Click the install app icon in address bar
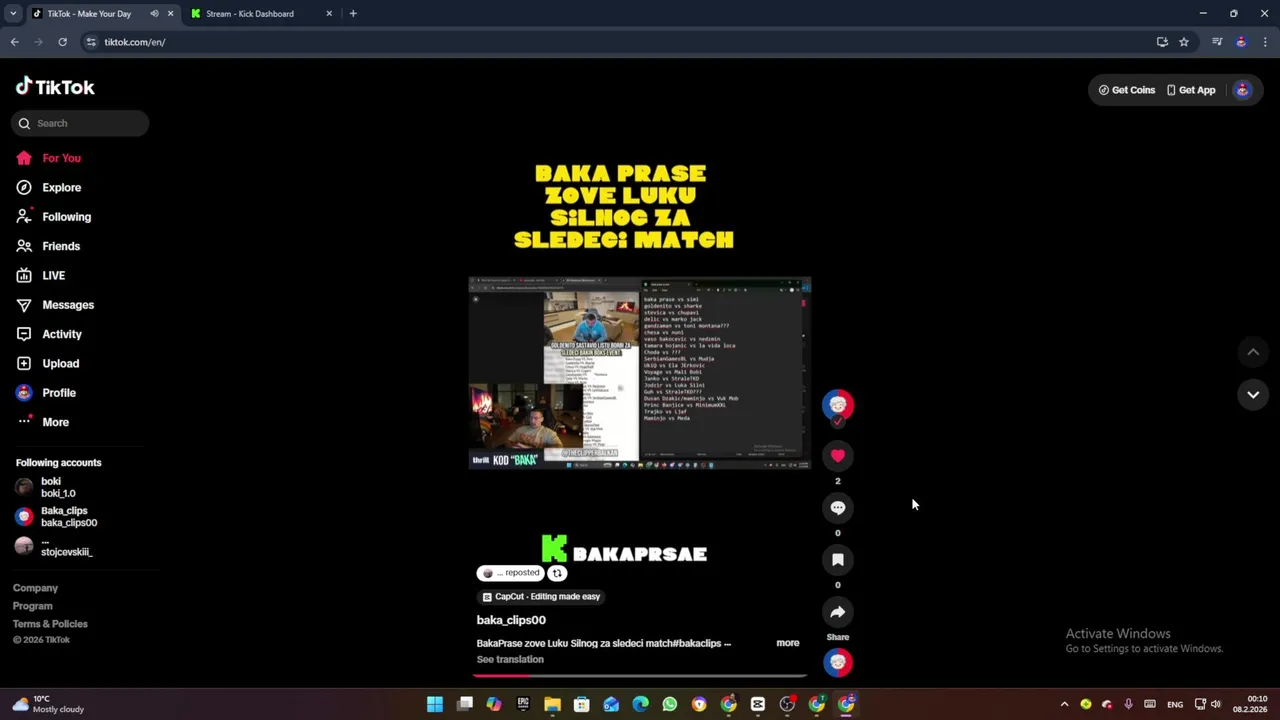Screen dimensions: 1280x720 [1162, 42]
